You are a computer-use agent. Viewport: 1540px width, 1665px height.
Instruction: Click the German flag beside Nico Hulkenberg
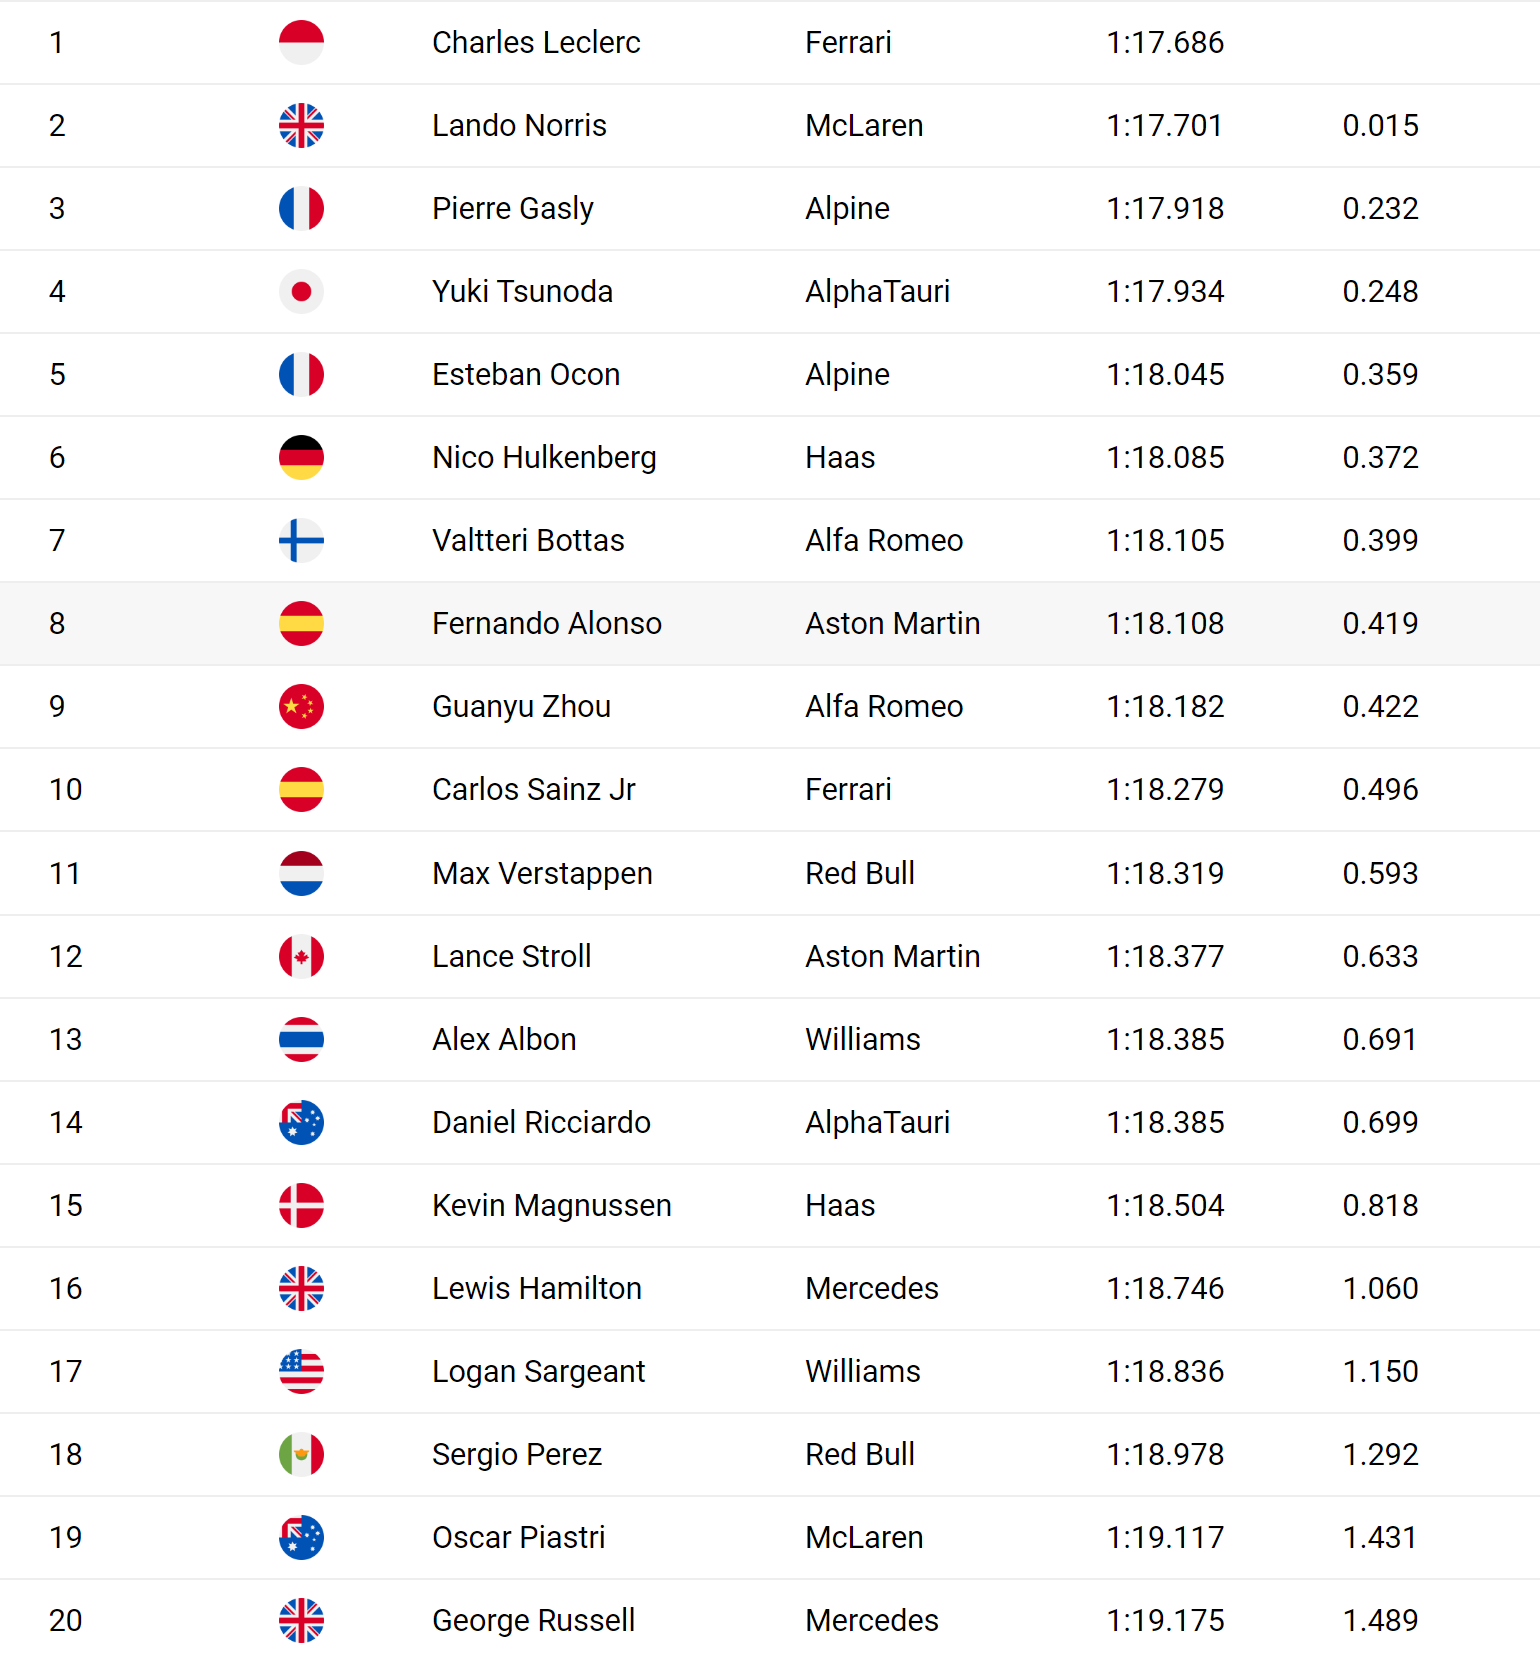point(301,457)
